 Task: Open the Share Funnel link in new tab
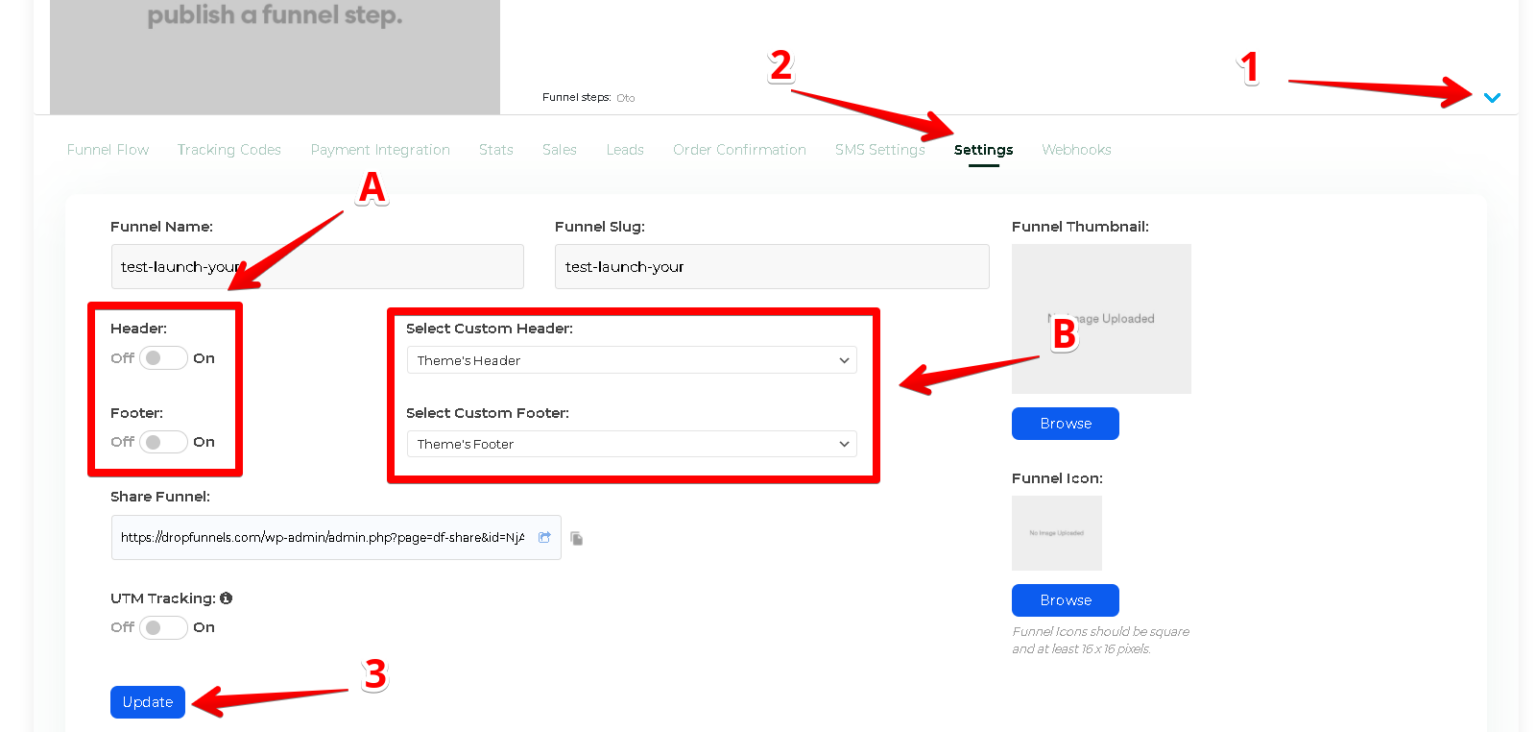[545, 537]
